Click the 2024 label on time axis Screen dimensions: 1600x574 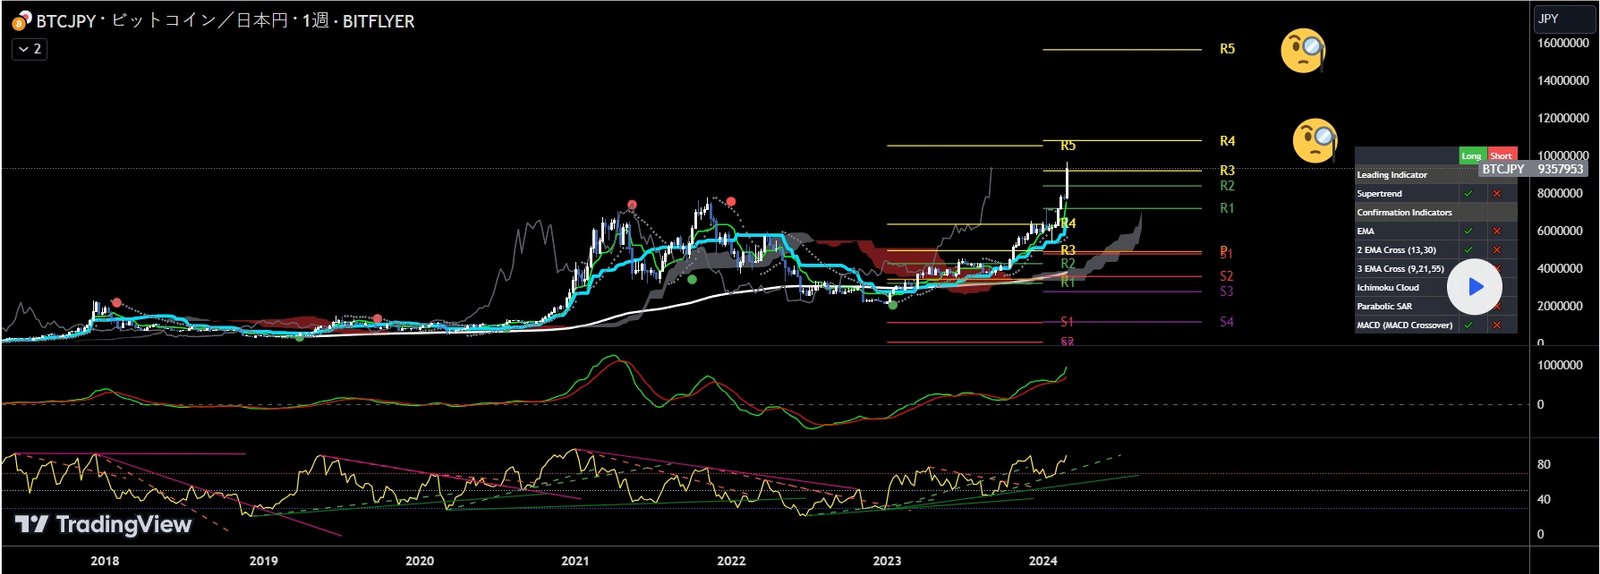(x=1043, y=561)
